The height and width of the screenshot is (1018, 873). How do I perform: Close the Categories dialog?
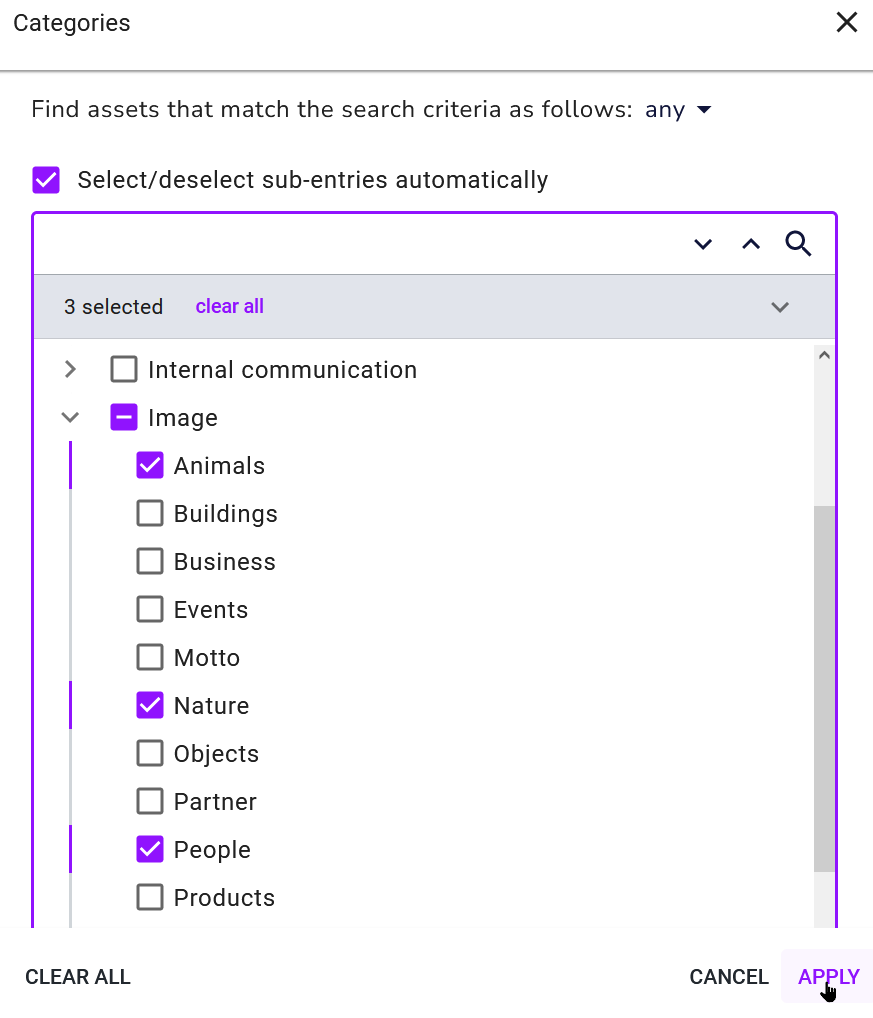tap(847, 22)
